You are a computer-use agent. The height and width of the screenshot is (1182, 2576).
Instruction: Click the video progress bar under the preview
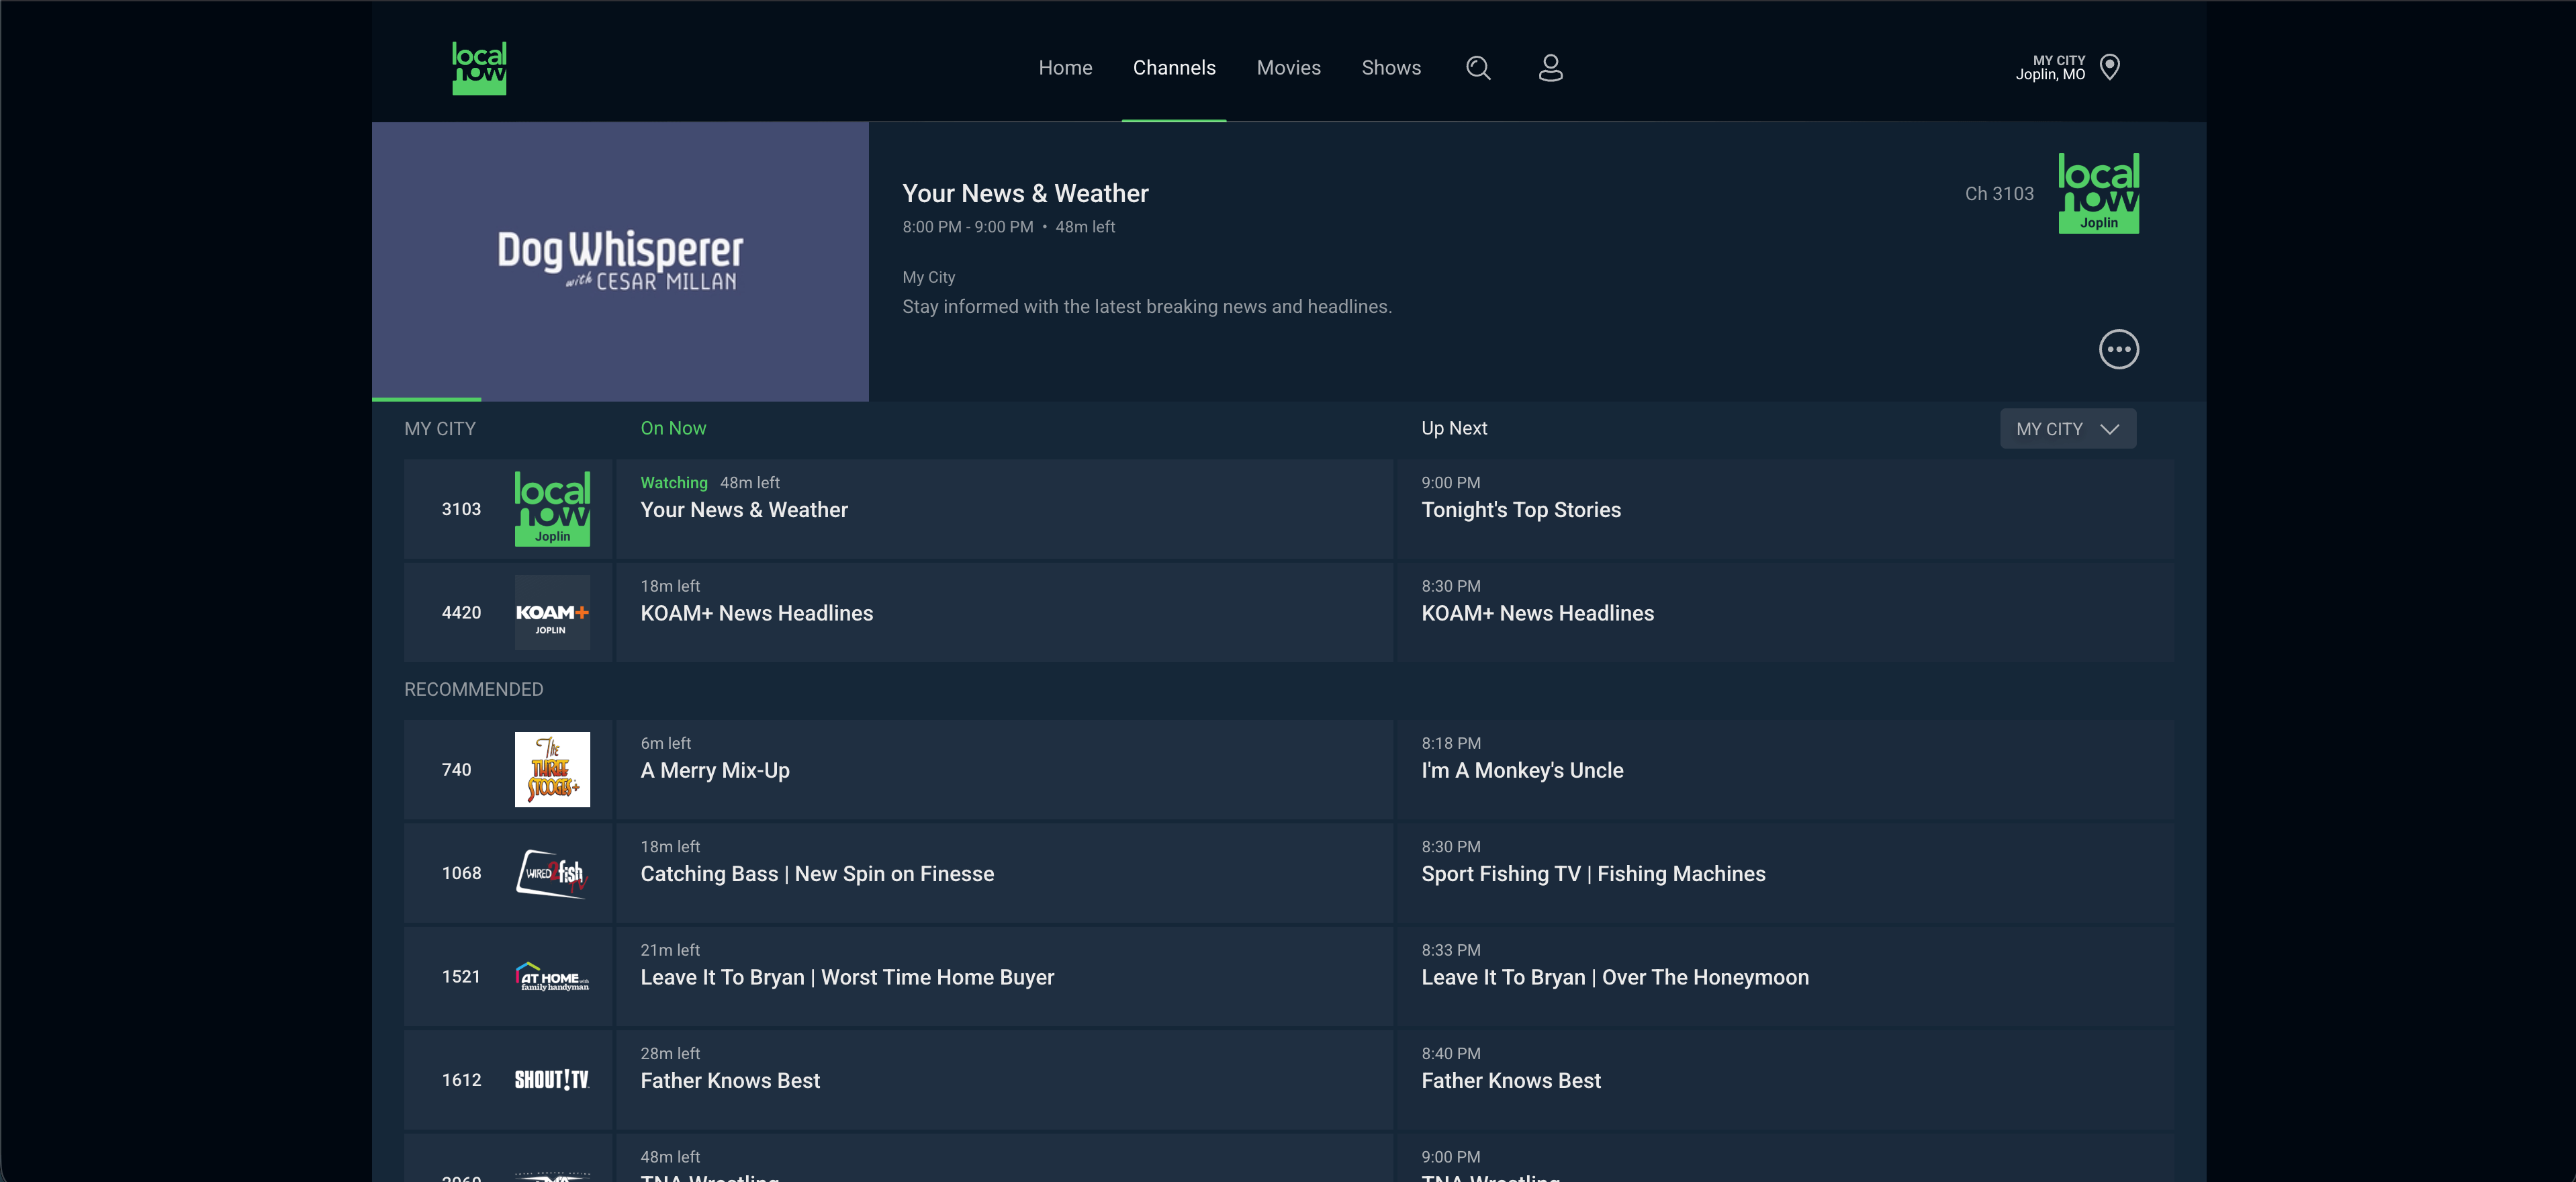(x=620, y=400)
